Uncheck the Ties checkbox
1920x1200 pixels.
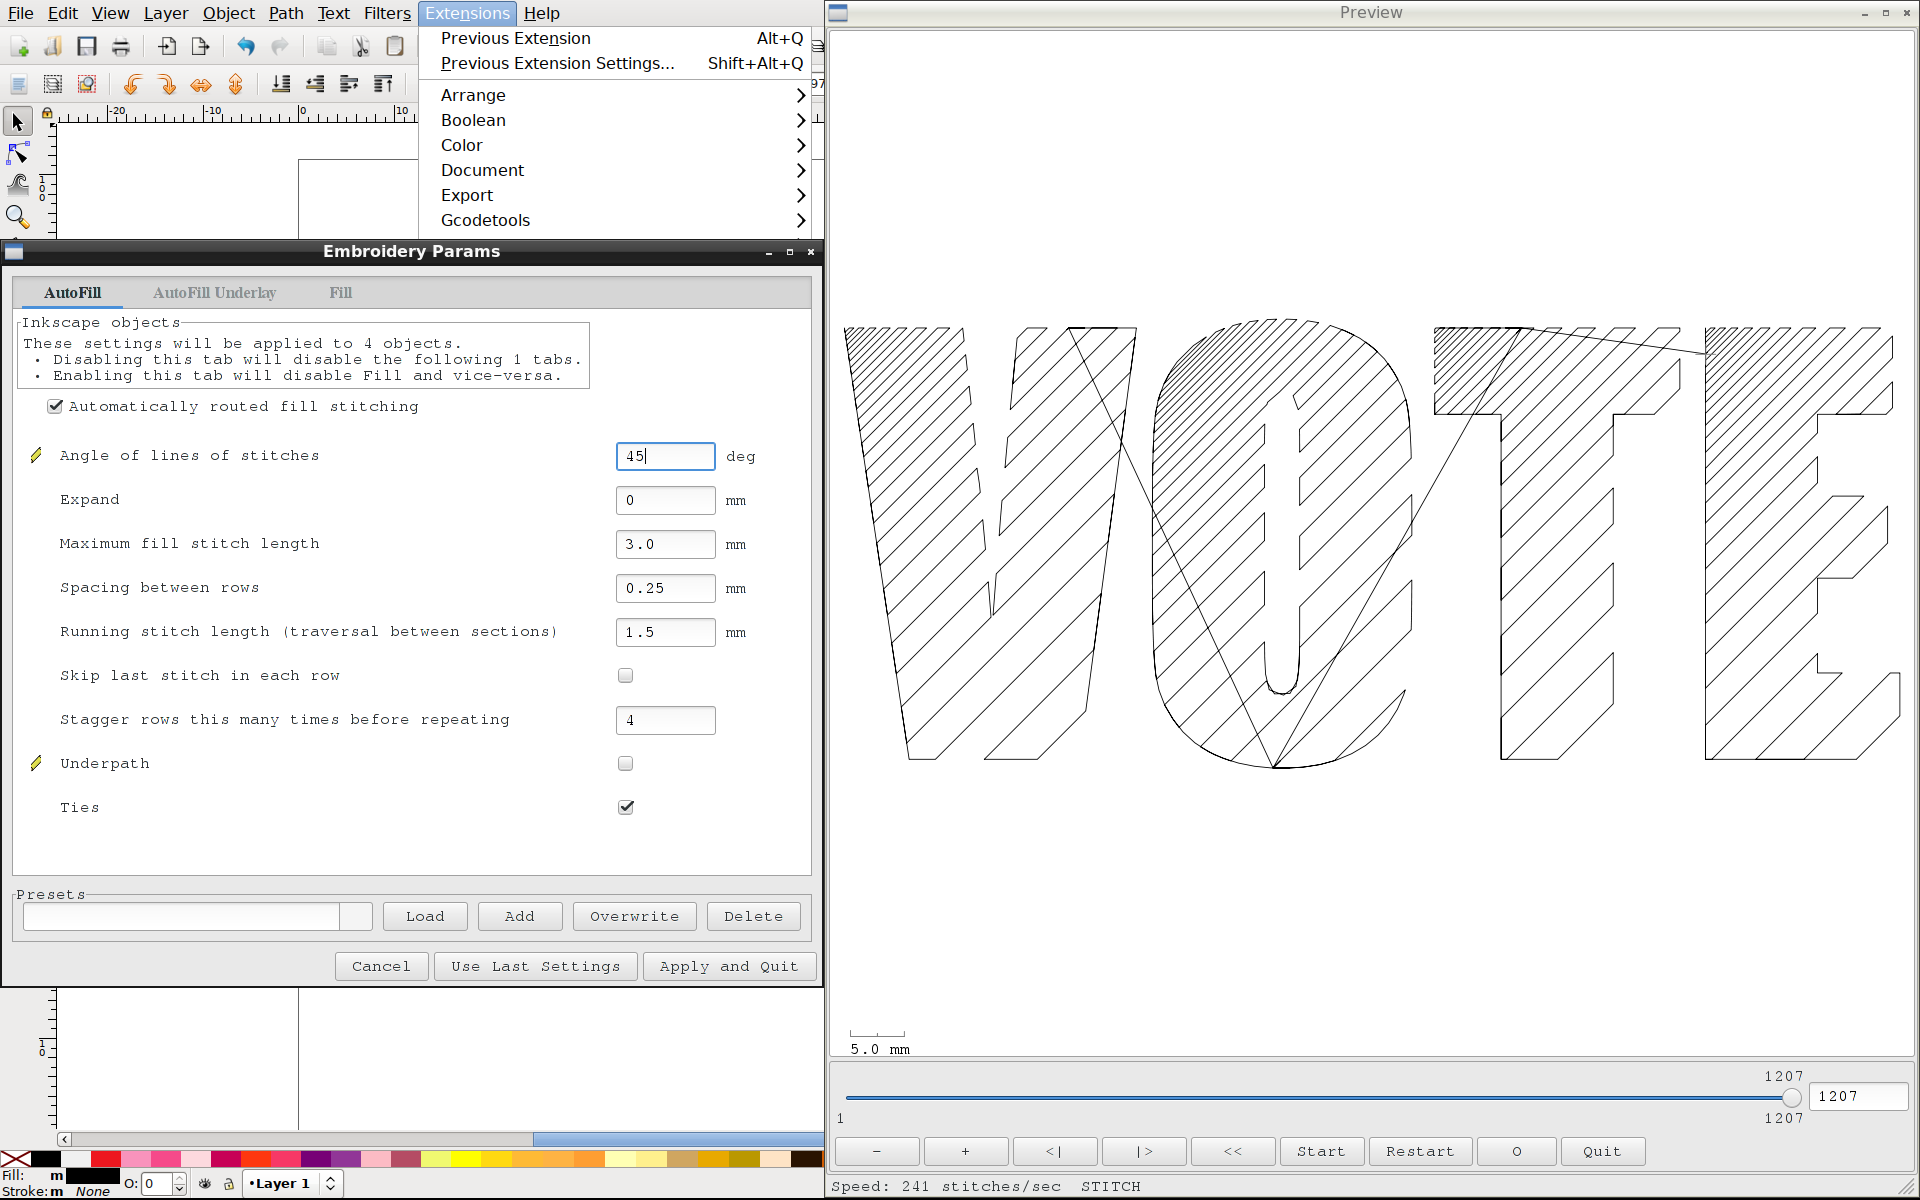click(x=626, y=807)
